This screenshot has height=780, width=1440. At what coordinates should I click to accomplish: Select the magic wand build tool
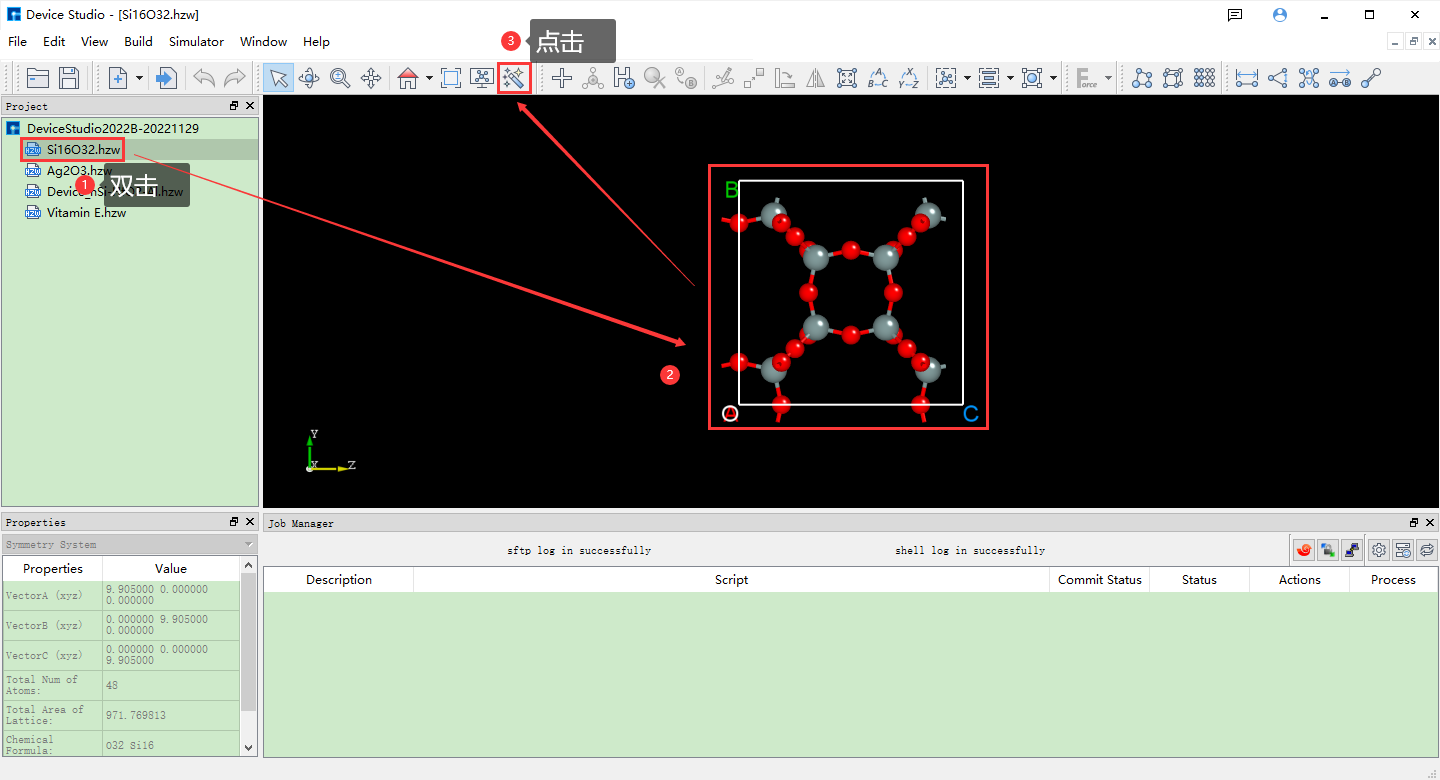514,77
